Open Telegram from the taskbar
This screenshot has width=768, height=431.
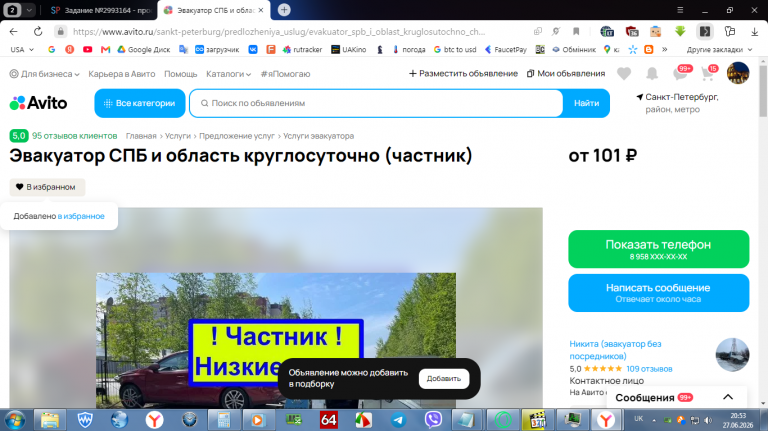[x=399, y=420]
